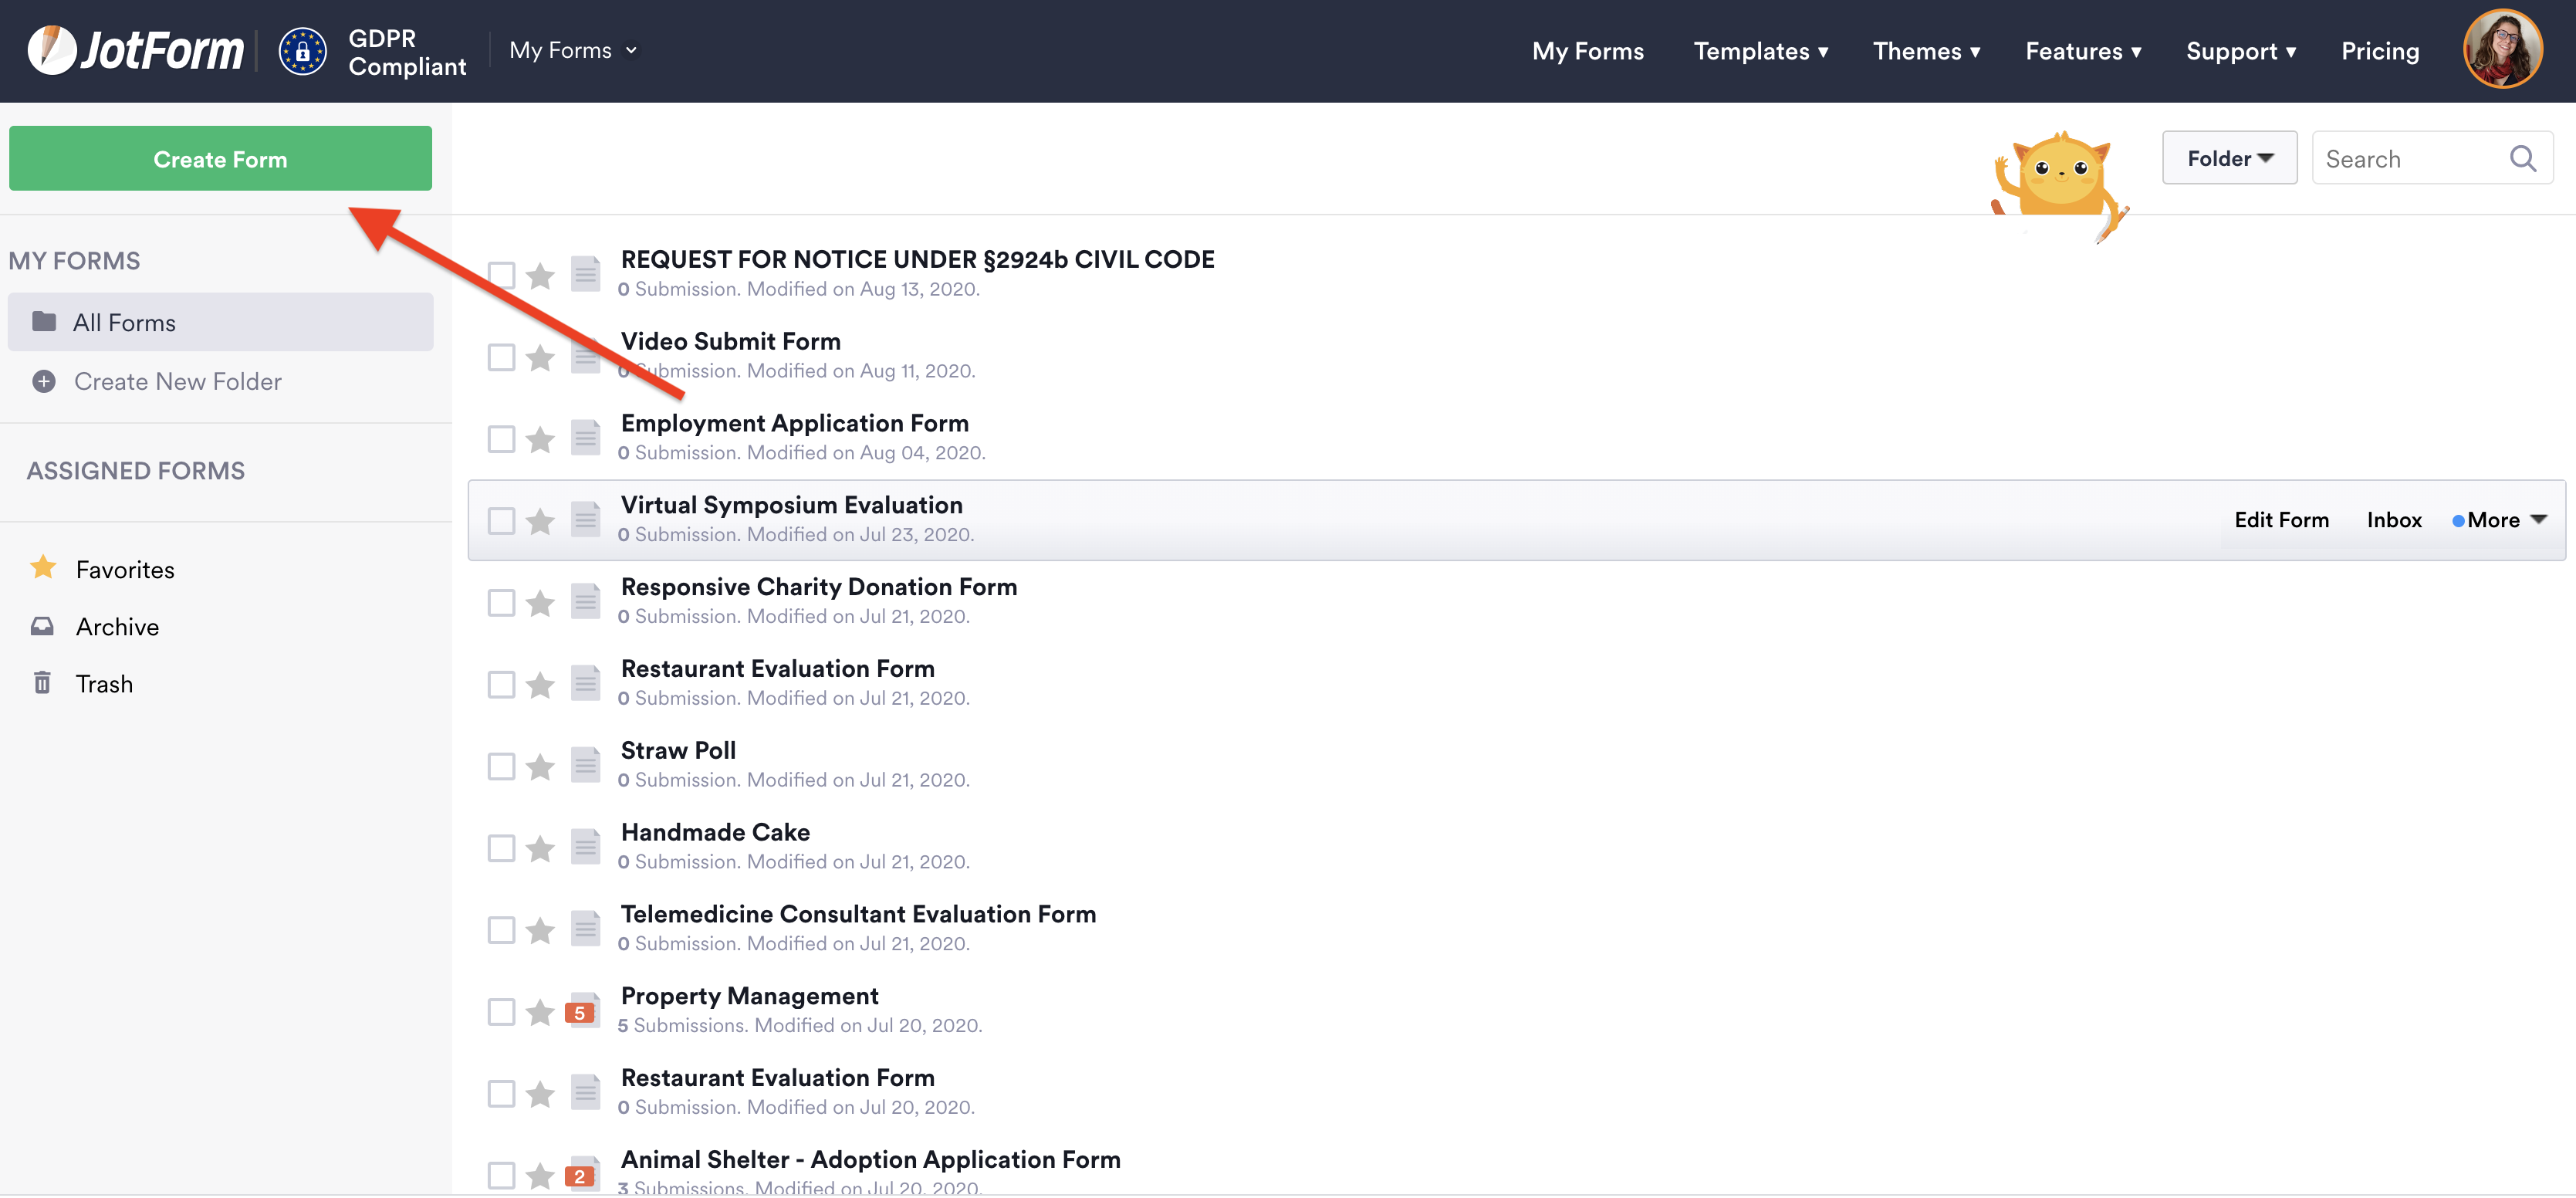This screenshot has height=1198, width=2576.
Task: Open the Support menu
Action: pos(2240,51)
